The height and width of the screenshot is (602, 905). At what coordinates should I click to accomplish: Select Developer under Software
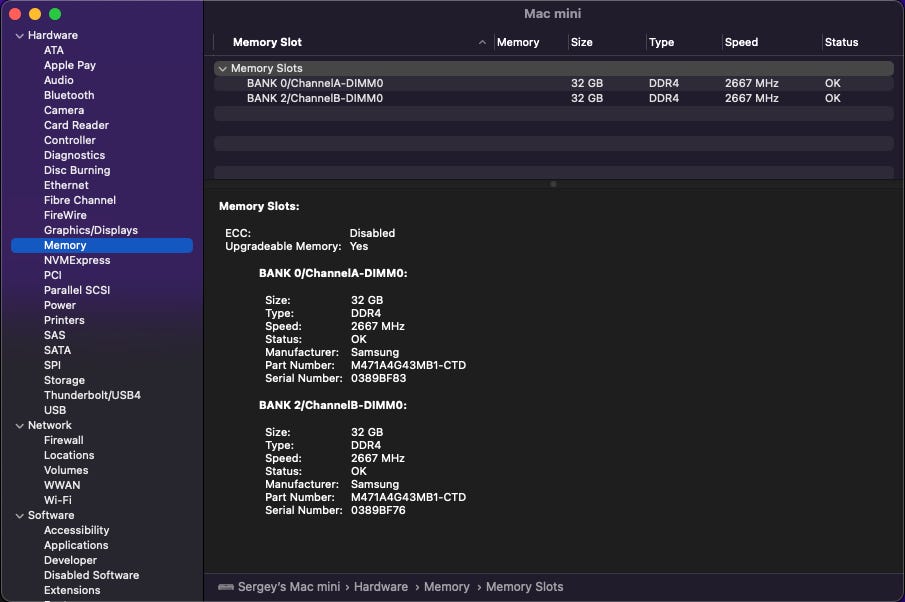click(70, 560)
